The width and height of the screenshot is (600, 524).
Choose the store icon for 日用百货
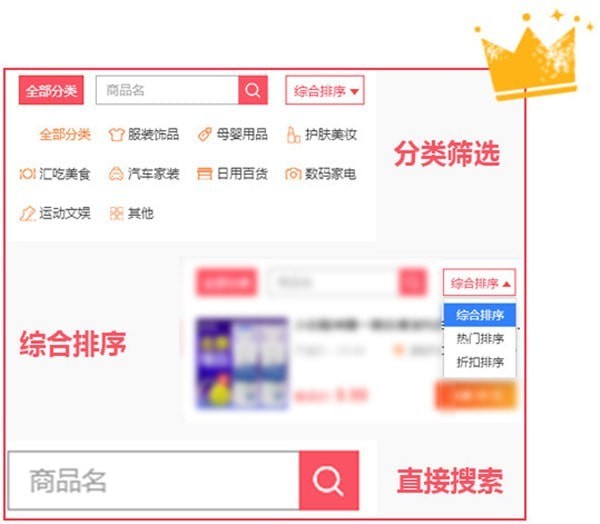pyautogui.click(x=204, y=174)
